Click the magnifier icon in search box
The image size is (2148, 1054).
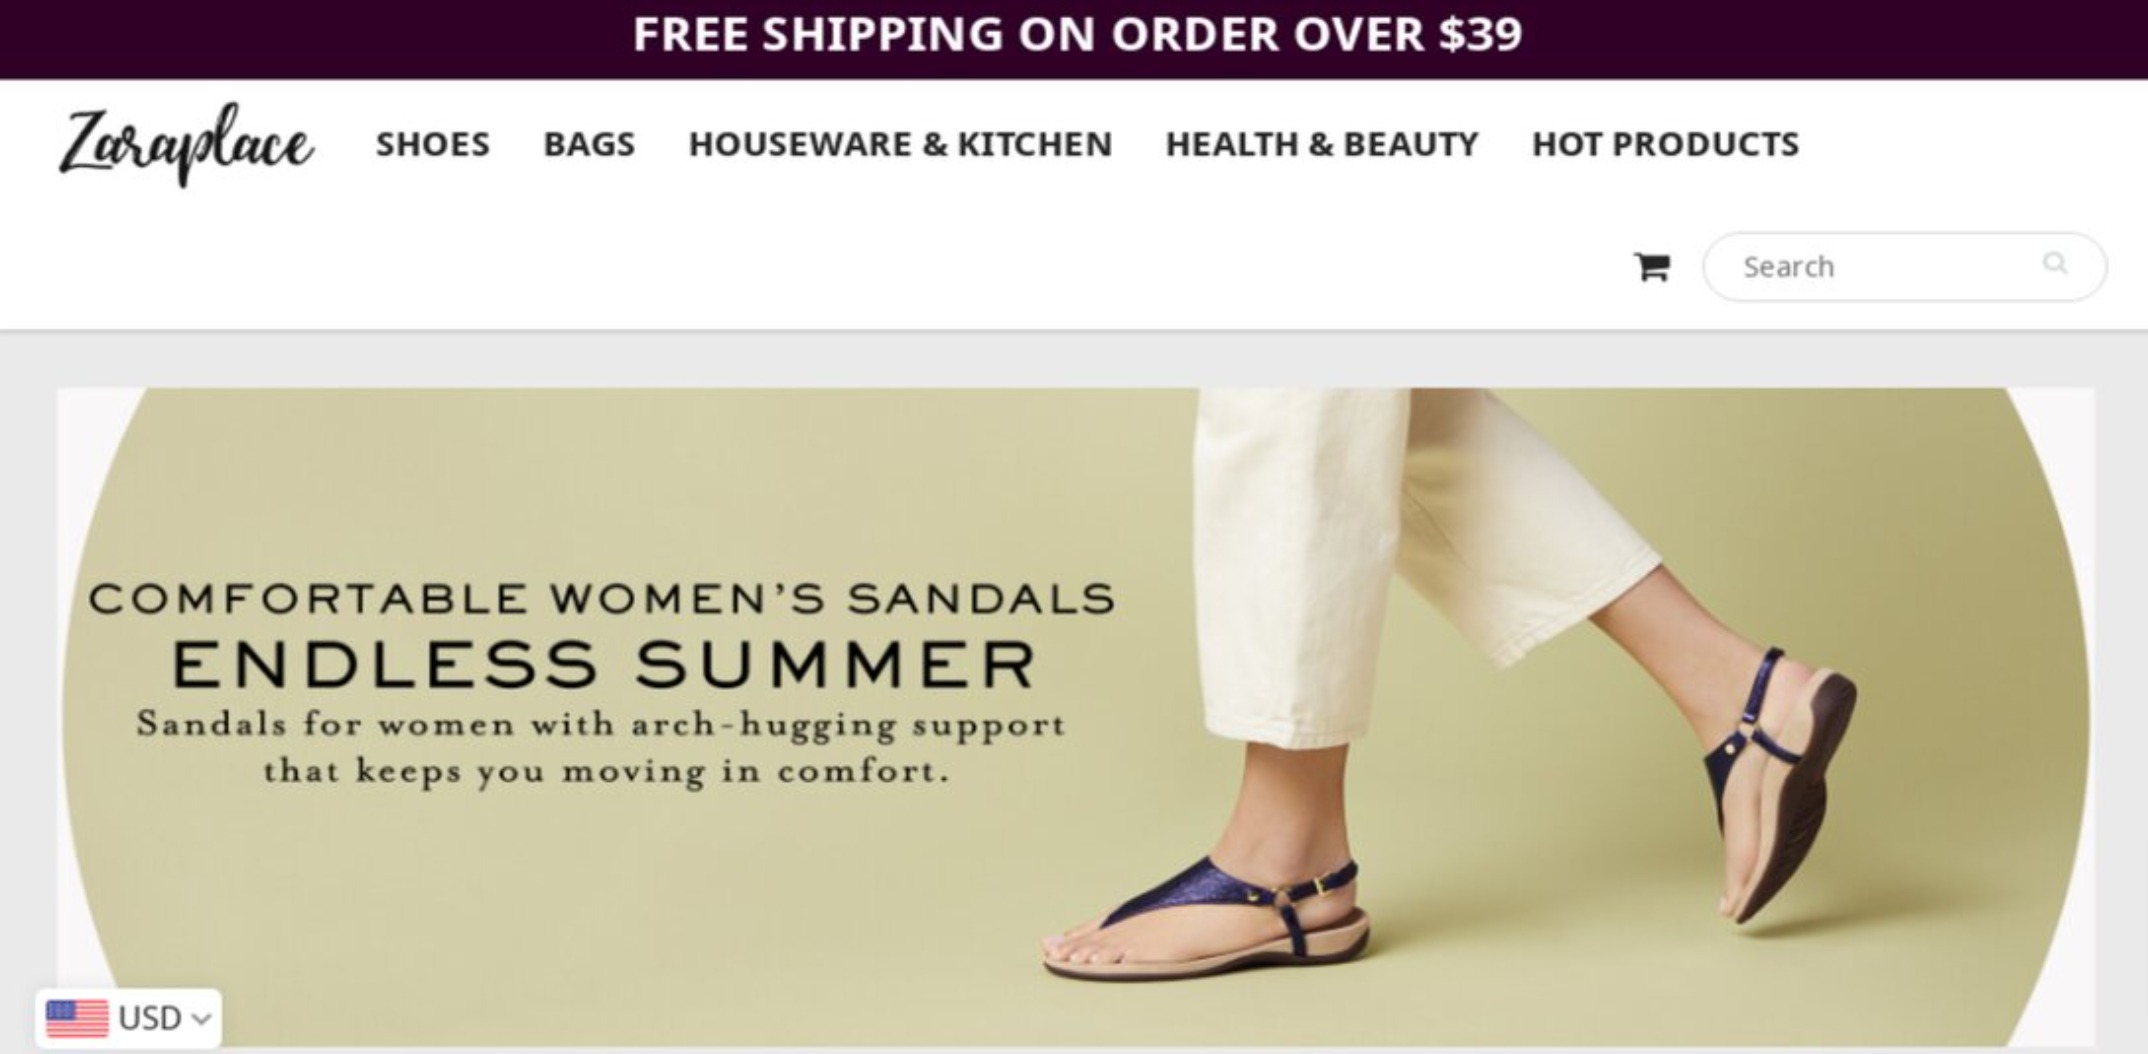tap(2054, 264)
